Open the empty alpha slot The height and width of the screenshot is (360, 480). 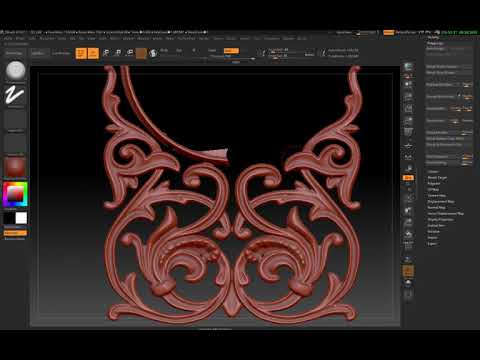(x=15, y=120)
